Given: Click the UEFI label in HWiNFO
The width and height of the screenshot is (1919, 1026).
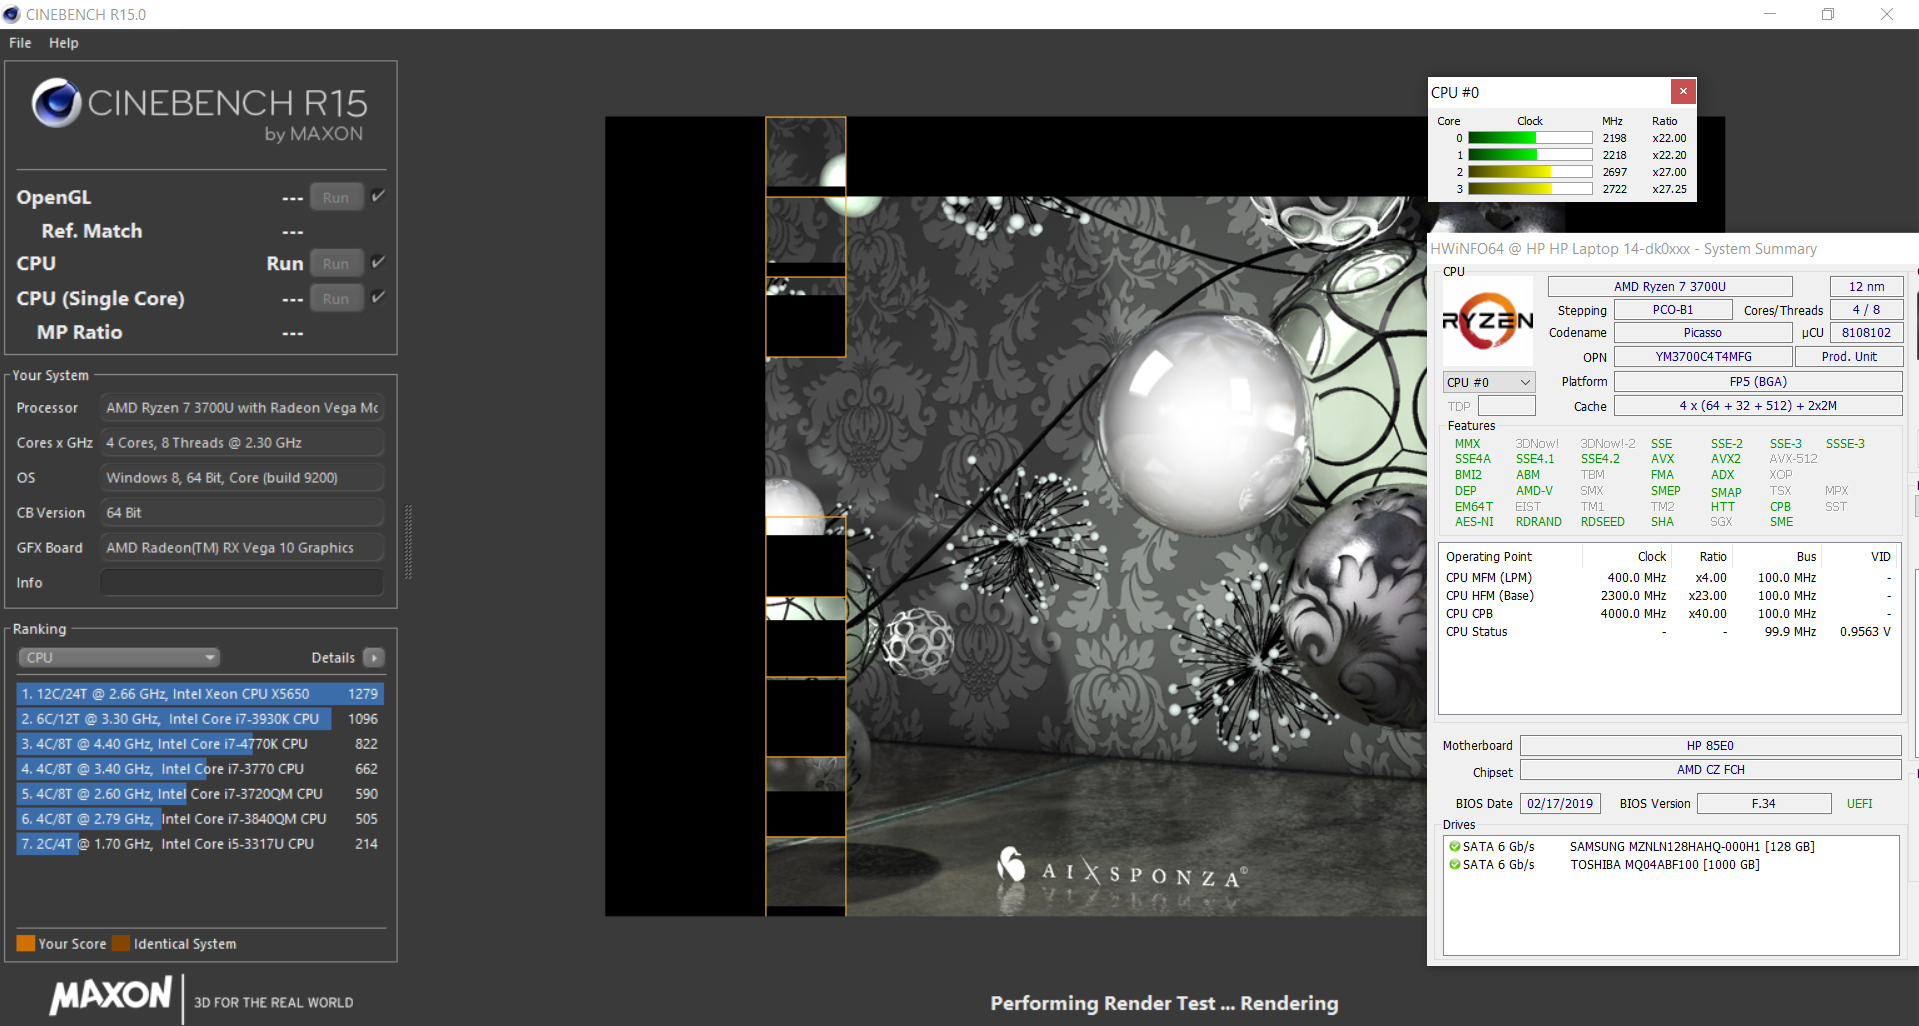Looking at the screenshot, I should coord(1859,804).
